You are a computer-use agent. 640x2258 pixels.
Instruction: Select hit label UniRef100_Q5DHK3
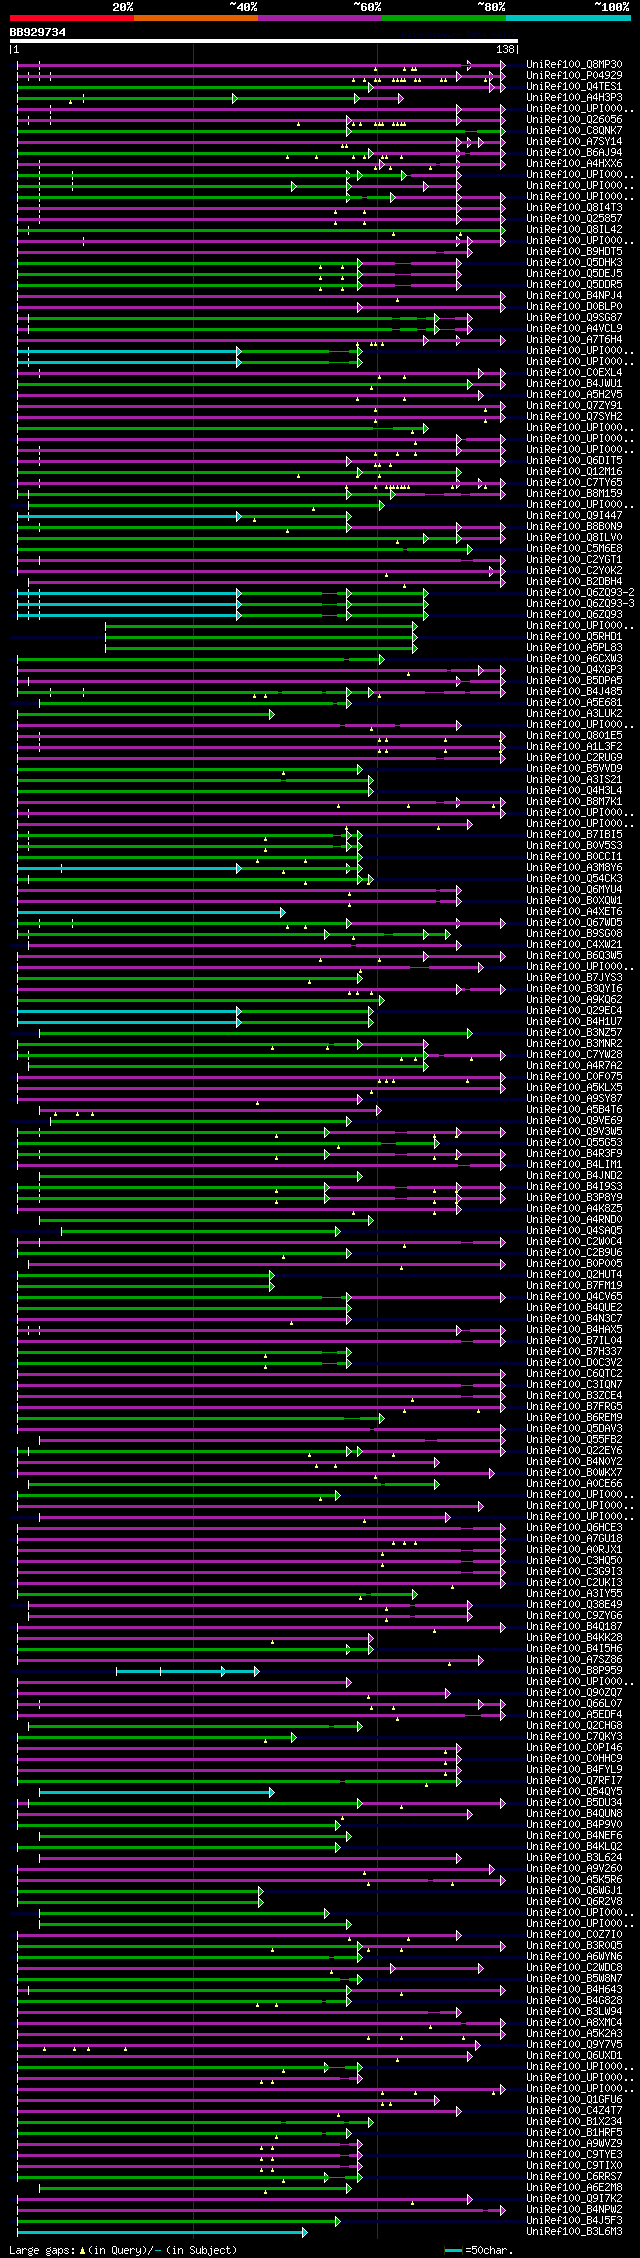574,262
